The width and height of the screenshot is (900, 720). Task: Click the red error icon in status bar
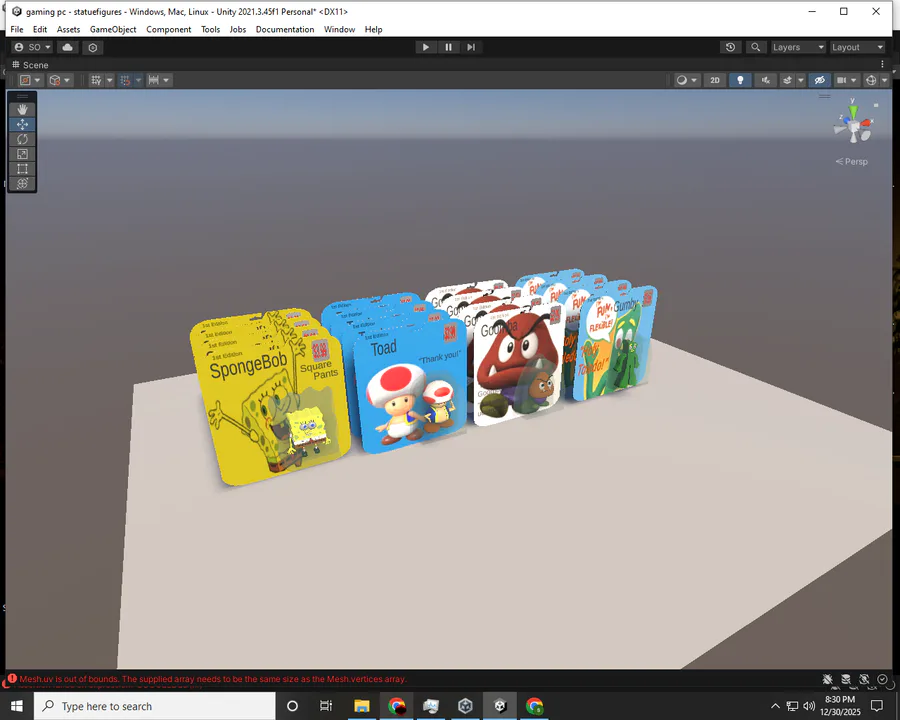coord(12,679)
